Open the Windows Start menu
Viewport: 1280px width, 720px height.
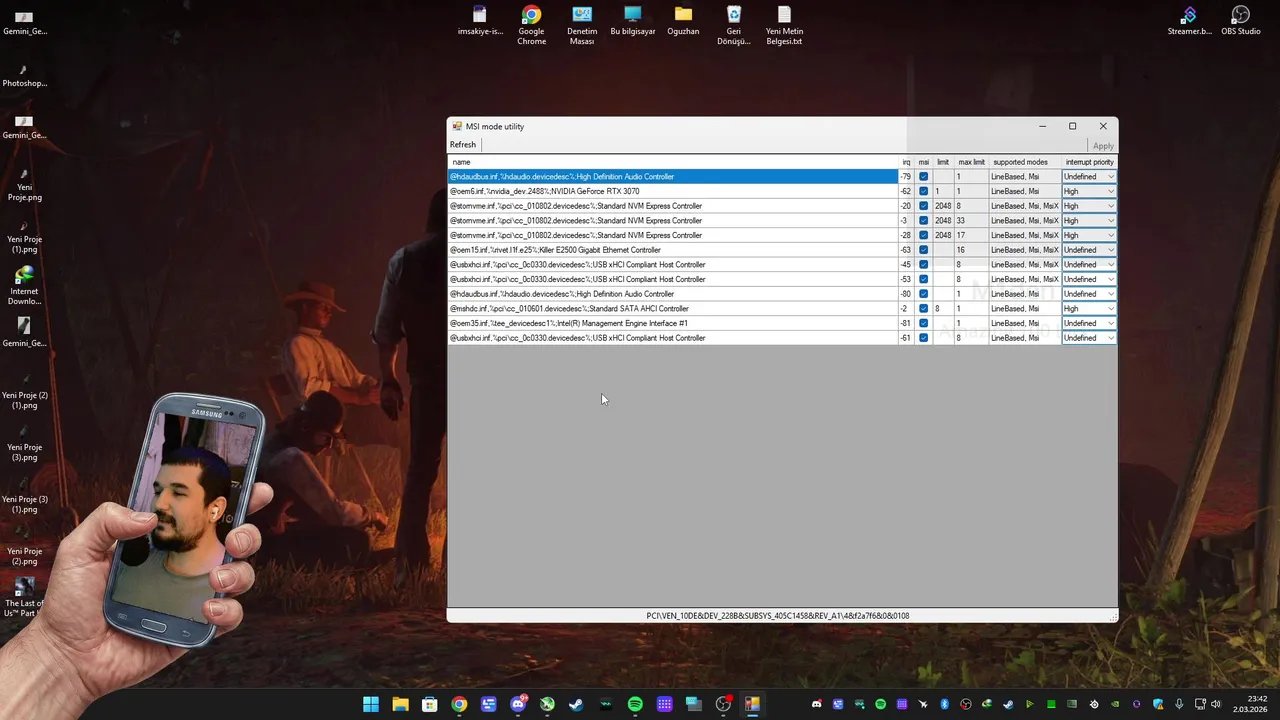371,704
